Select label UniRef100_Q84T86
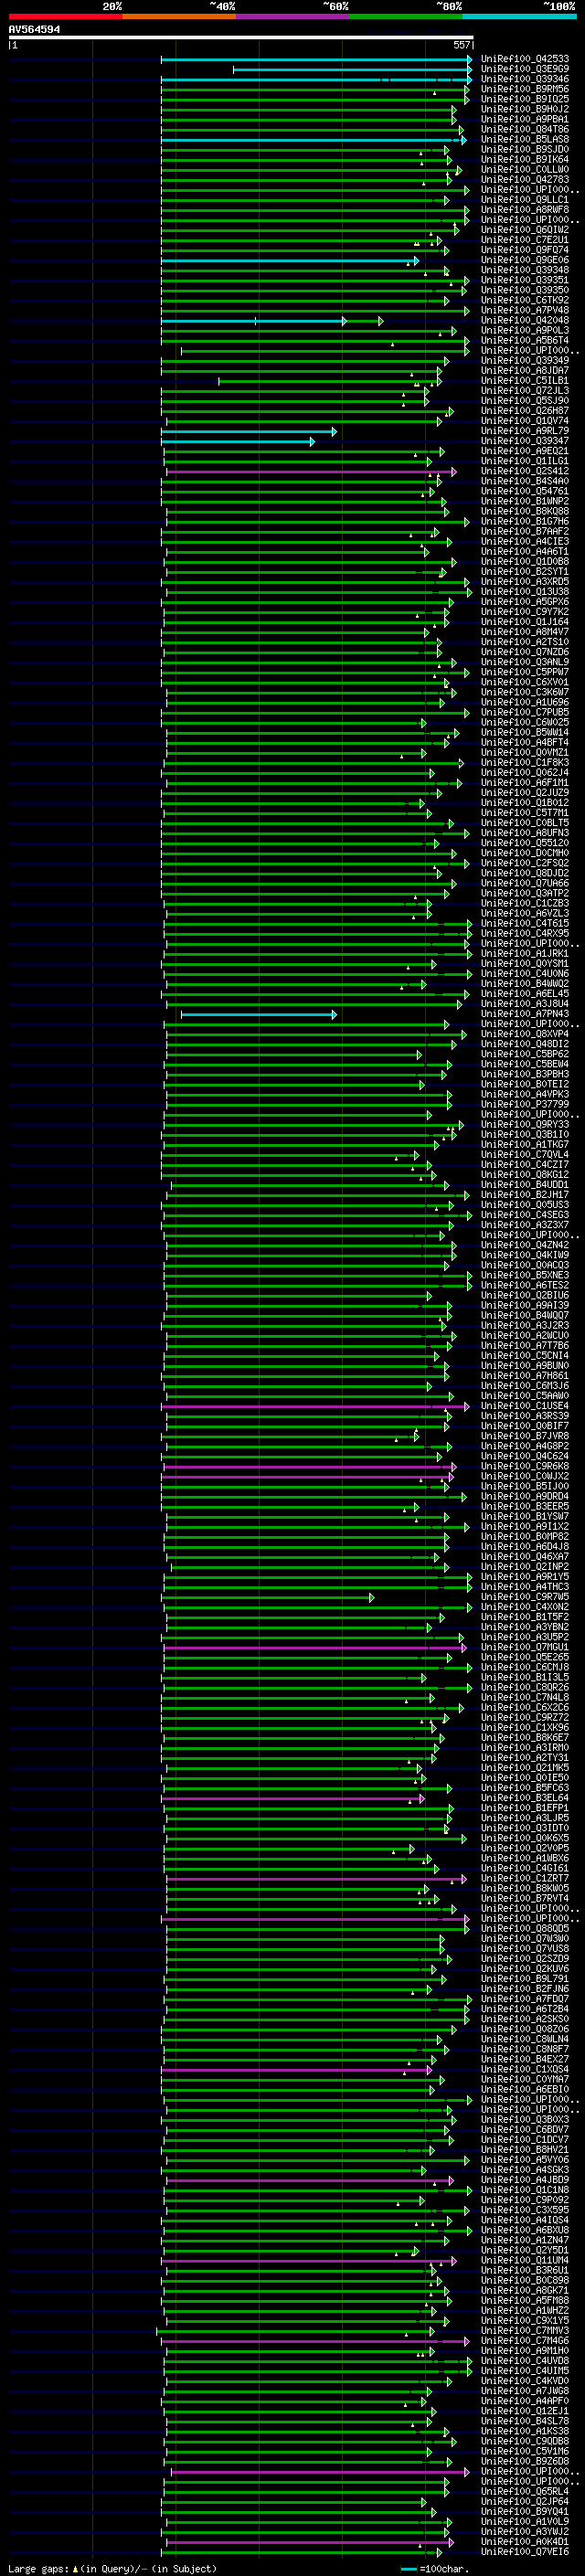Screen dimensions: 585x2576 click(x=525, y=129)
